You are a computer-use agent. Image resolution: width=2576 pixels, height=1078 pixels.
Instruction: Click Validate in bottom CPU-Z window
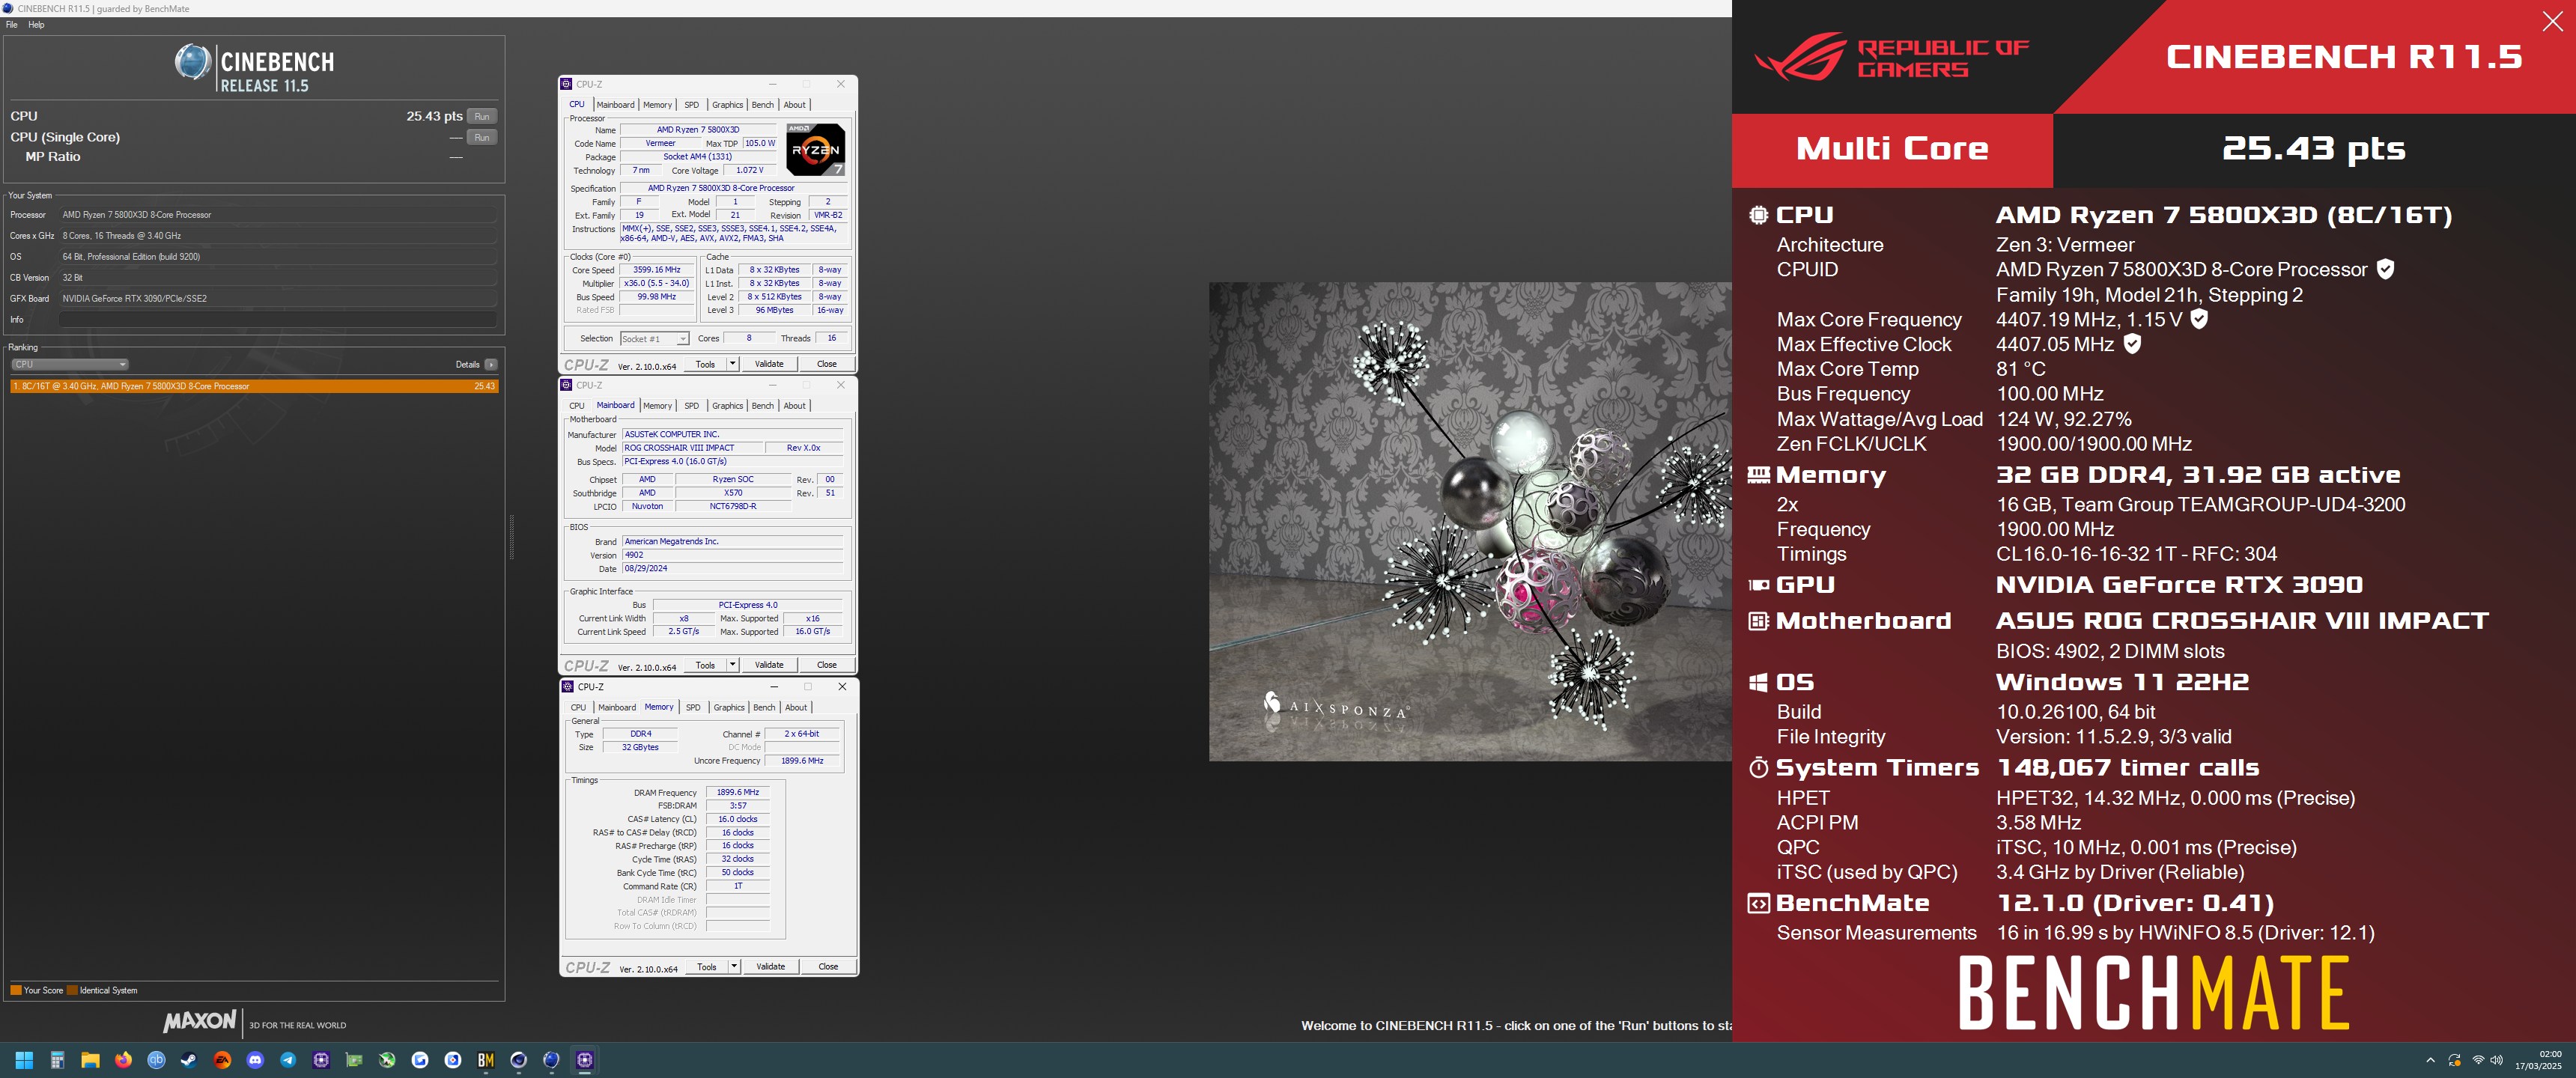(x=771, y=967)
